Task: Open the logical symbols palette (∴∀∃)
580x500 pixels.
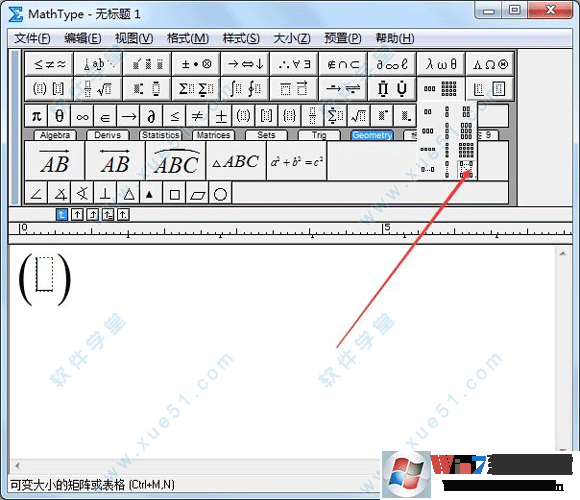Action: click(x=294, y=64)
